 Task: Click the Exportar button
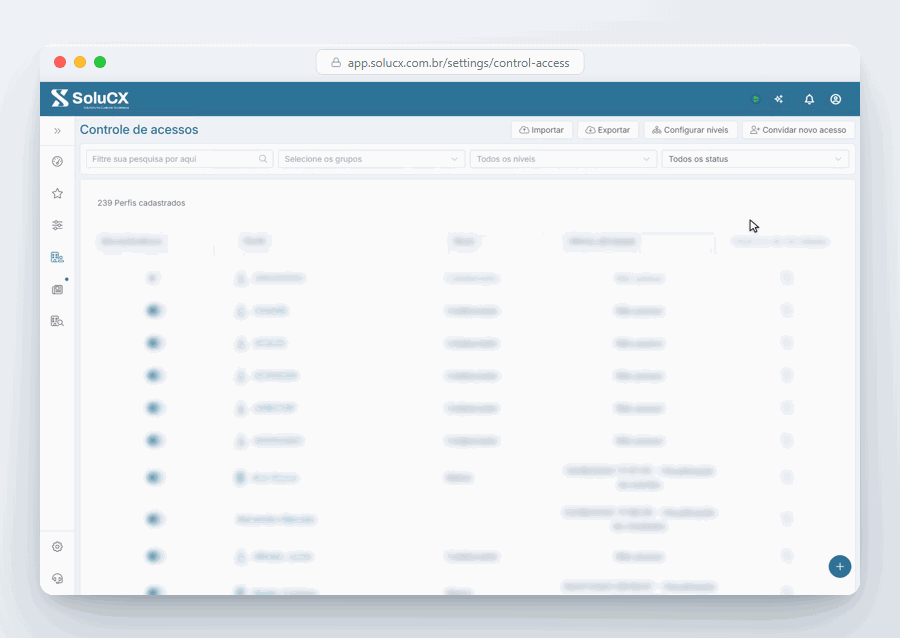[608, 130]
